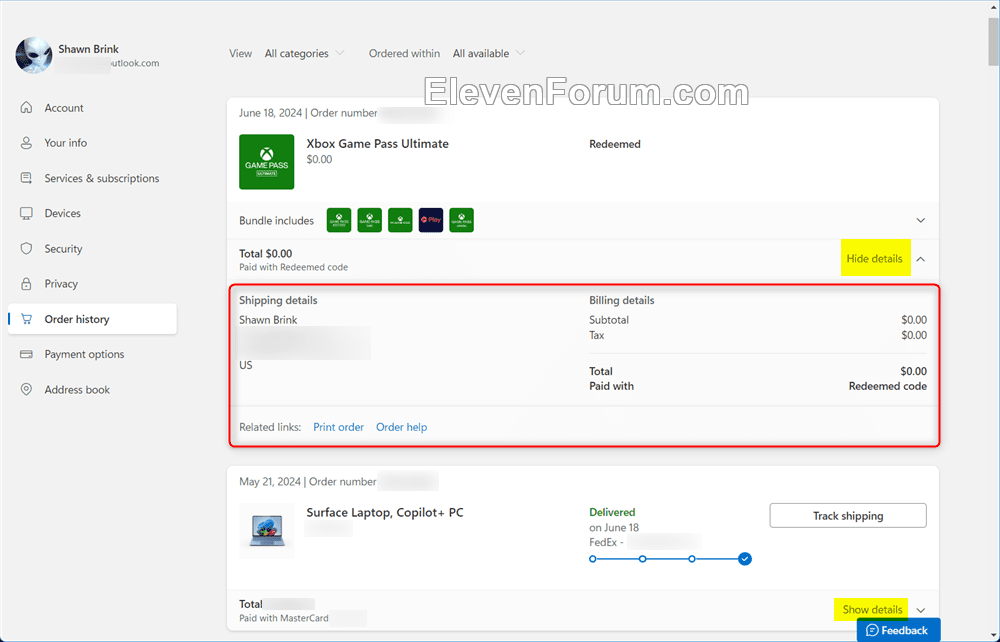Click the Billing details heading

pyautogui.click(x=621, y=300)
